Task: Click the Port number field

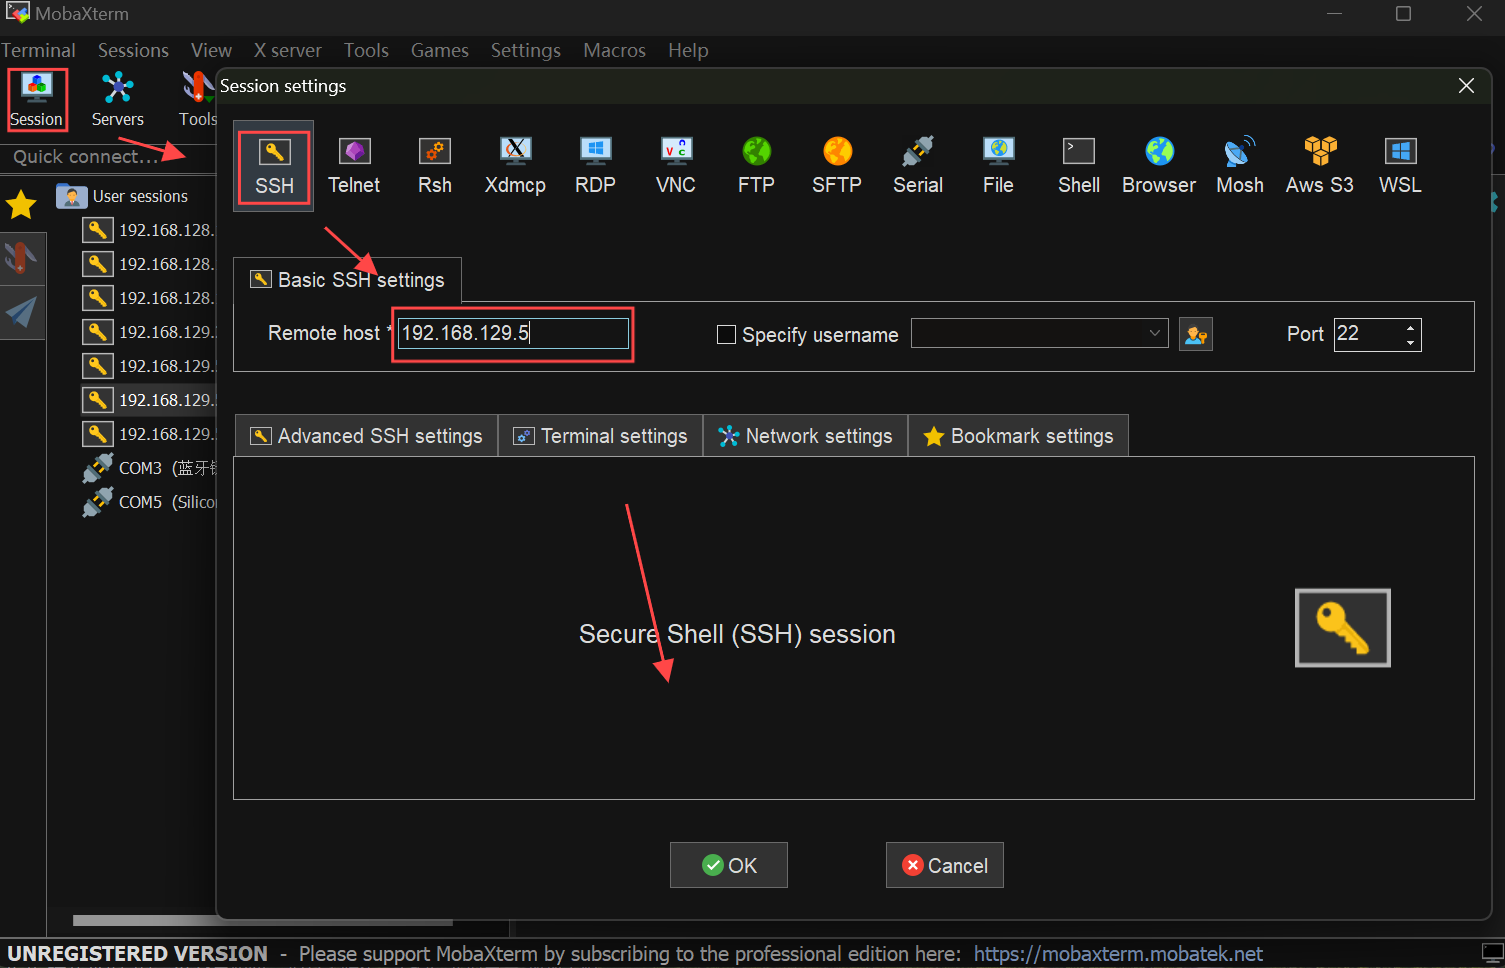Action: (1367, 334)
